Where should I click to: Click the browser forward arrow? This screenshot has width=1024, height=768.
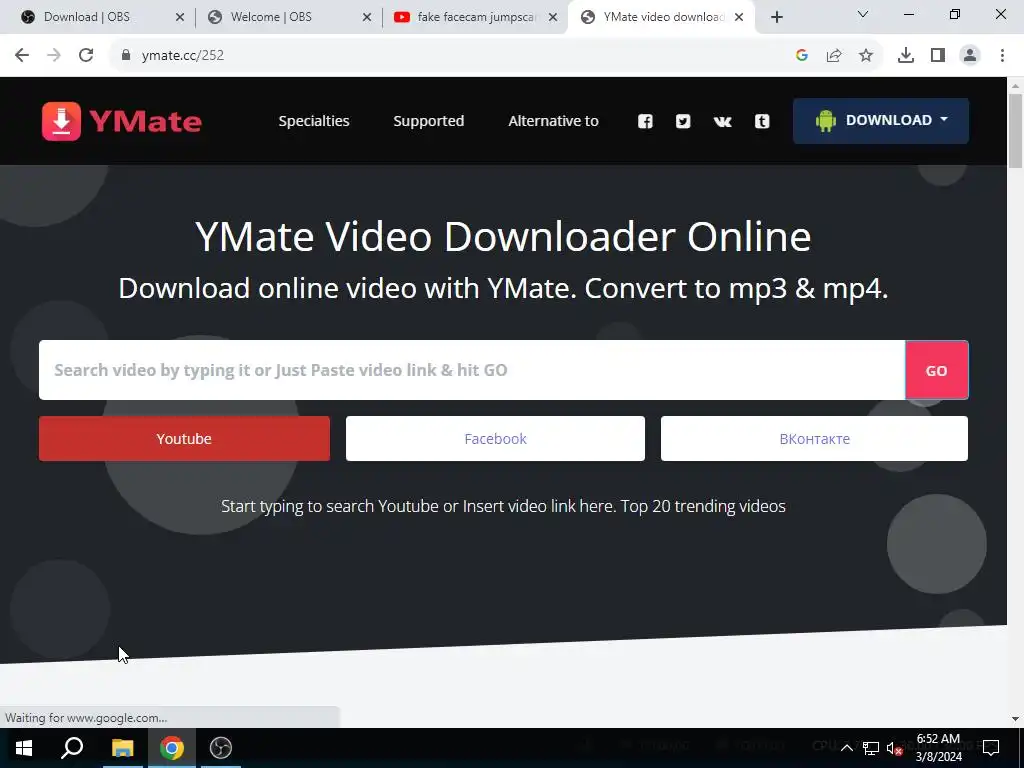point(54,56)
